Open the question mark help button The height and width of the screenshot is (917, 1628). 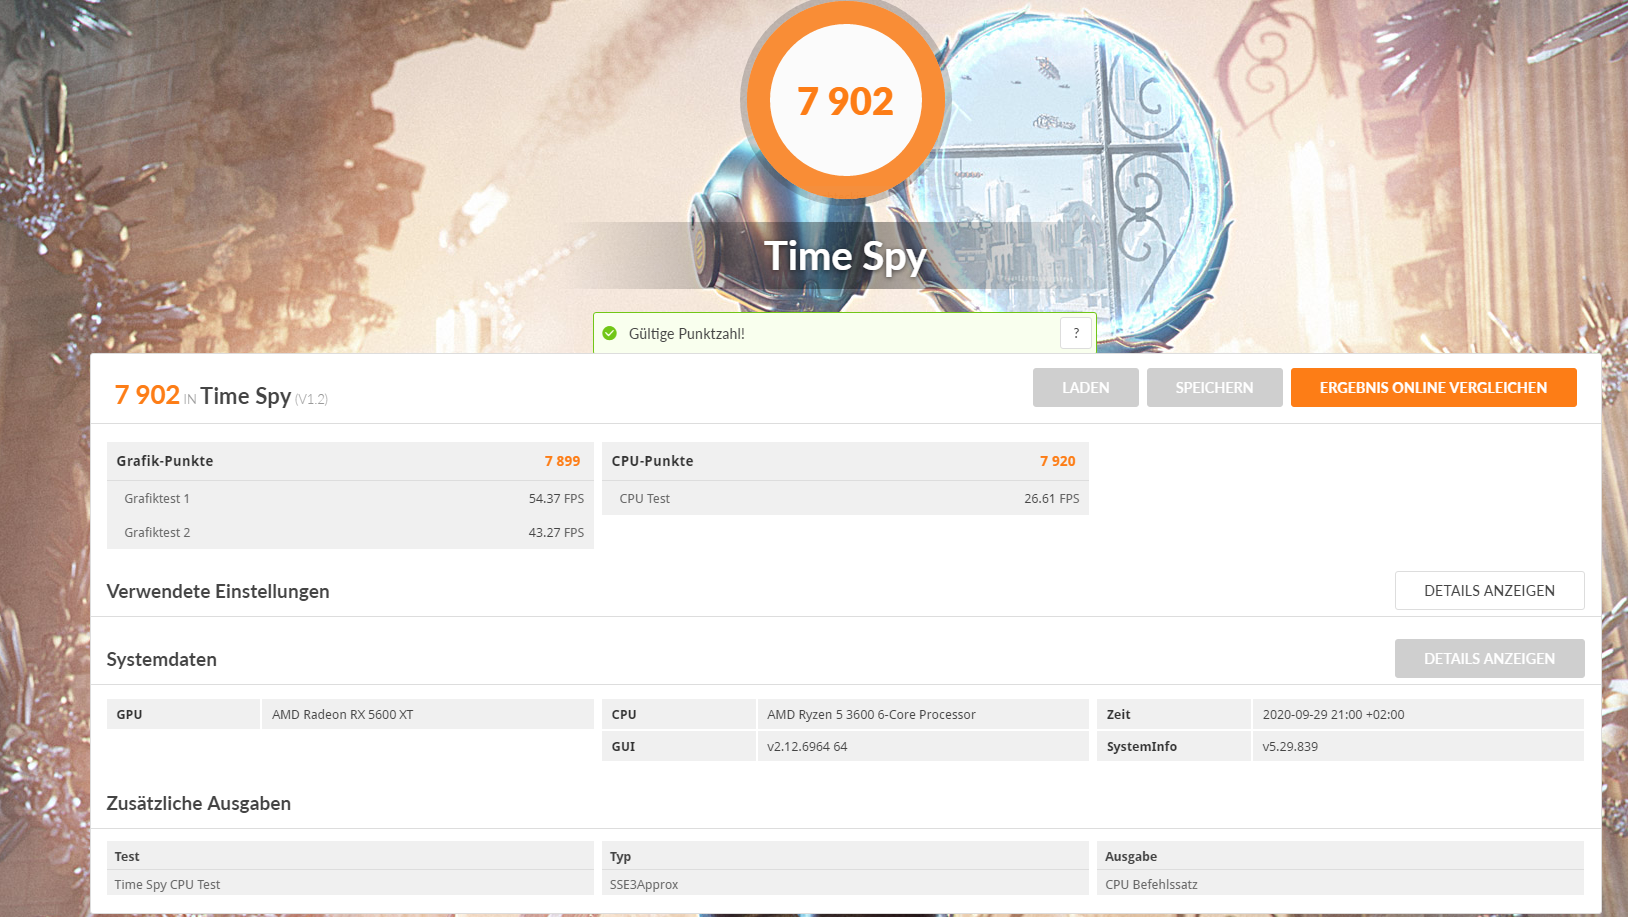[x=1076, y=334]
